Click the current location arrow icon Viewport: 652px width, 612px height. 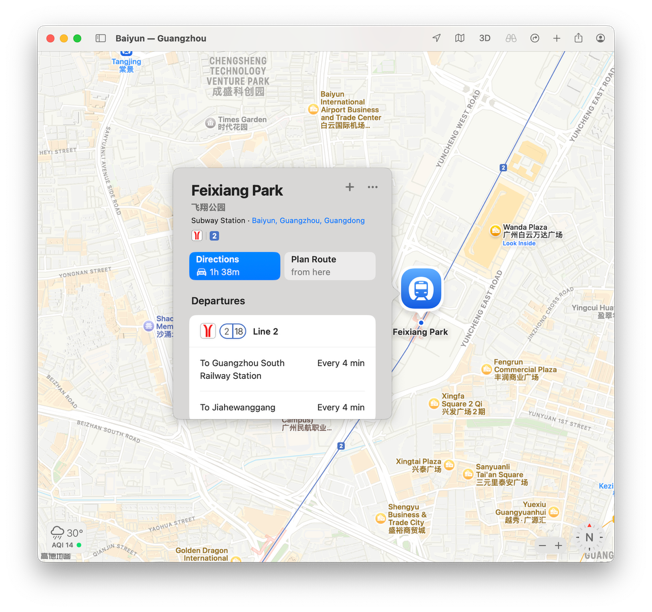click(436, 38)
